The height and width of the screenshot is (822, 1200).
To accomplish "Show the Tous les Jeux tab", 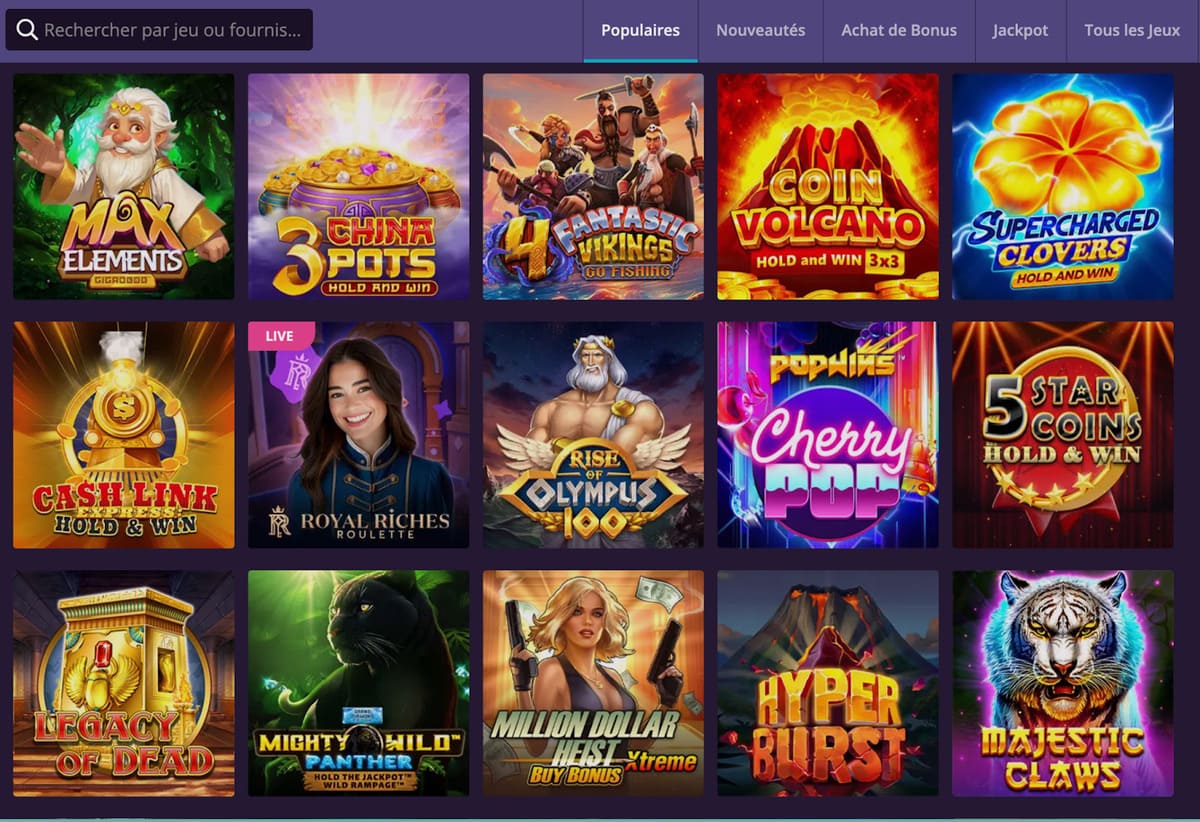I will point(1132,30).
